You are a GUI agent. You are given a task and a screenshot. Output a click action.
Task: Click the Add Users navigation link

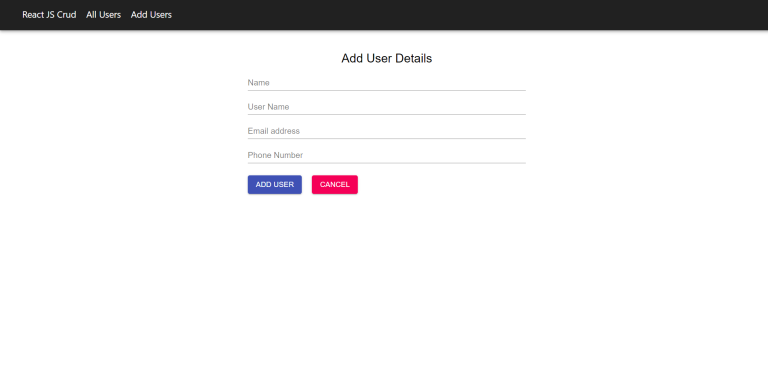click(151, 15)
